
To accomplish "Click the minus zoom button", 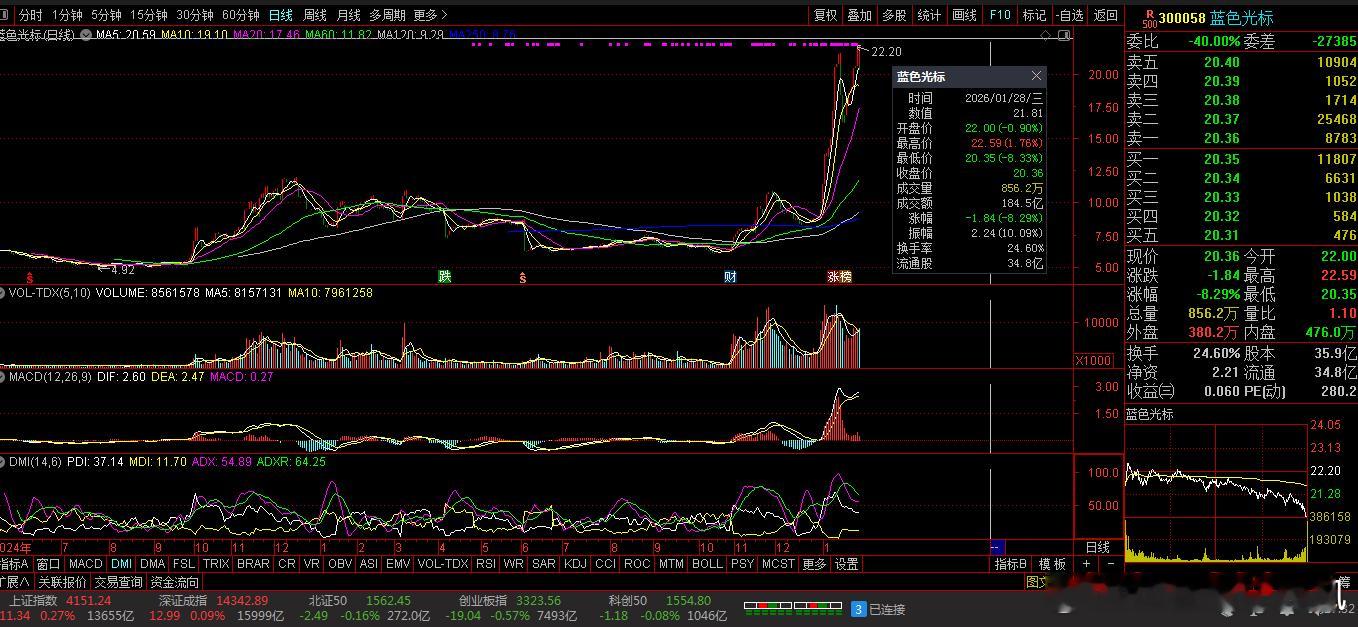I will [x=1110, y=564].
